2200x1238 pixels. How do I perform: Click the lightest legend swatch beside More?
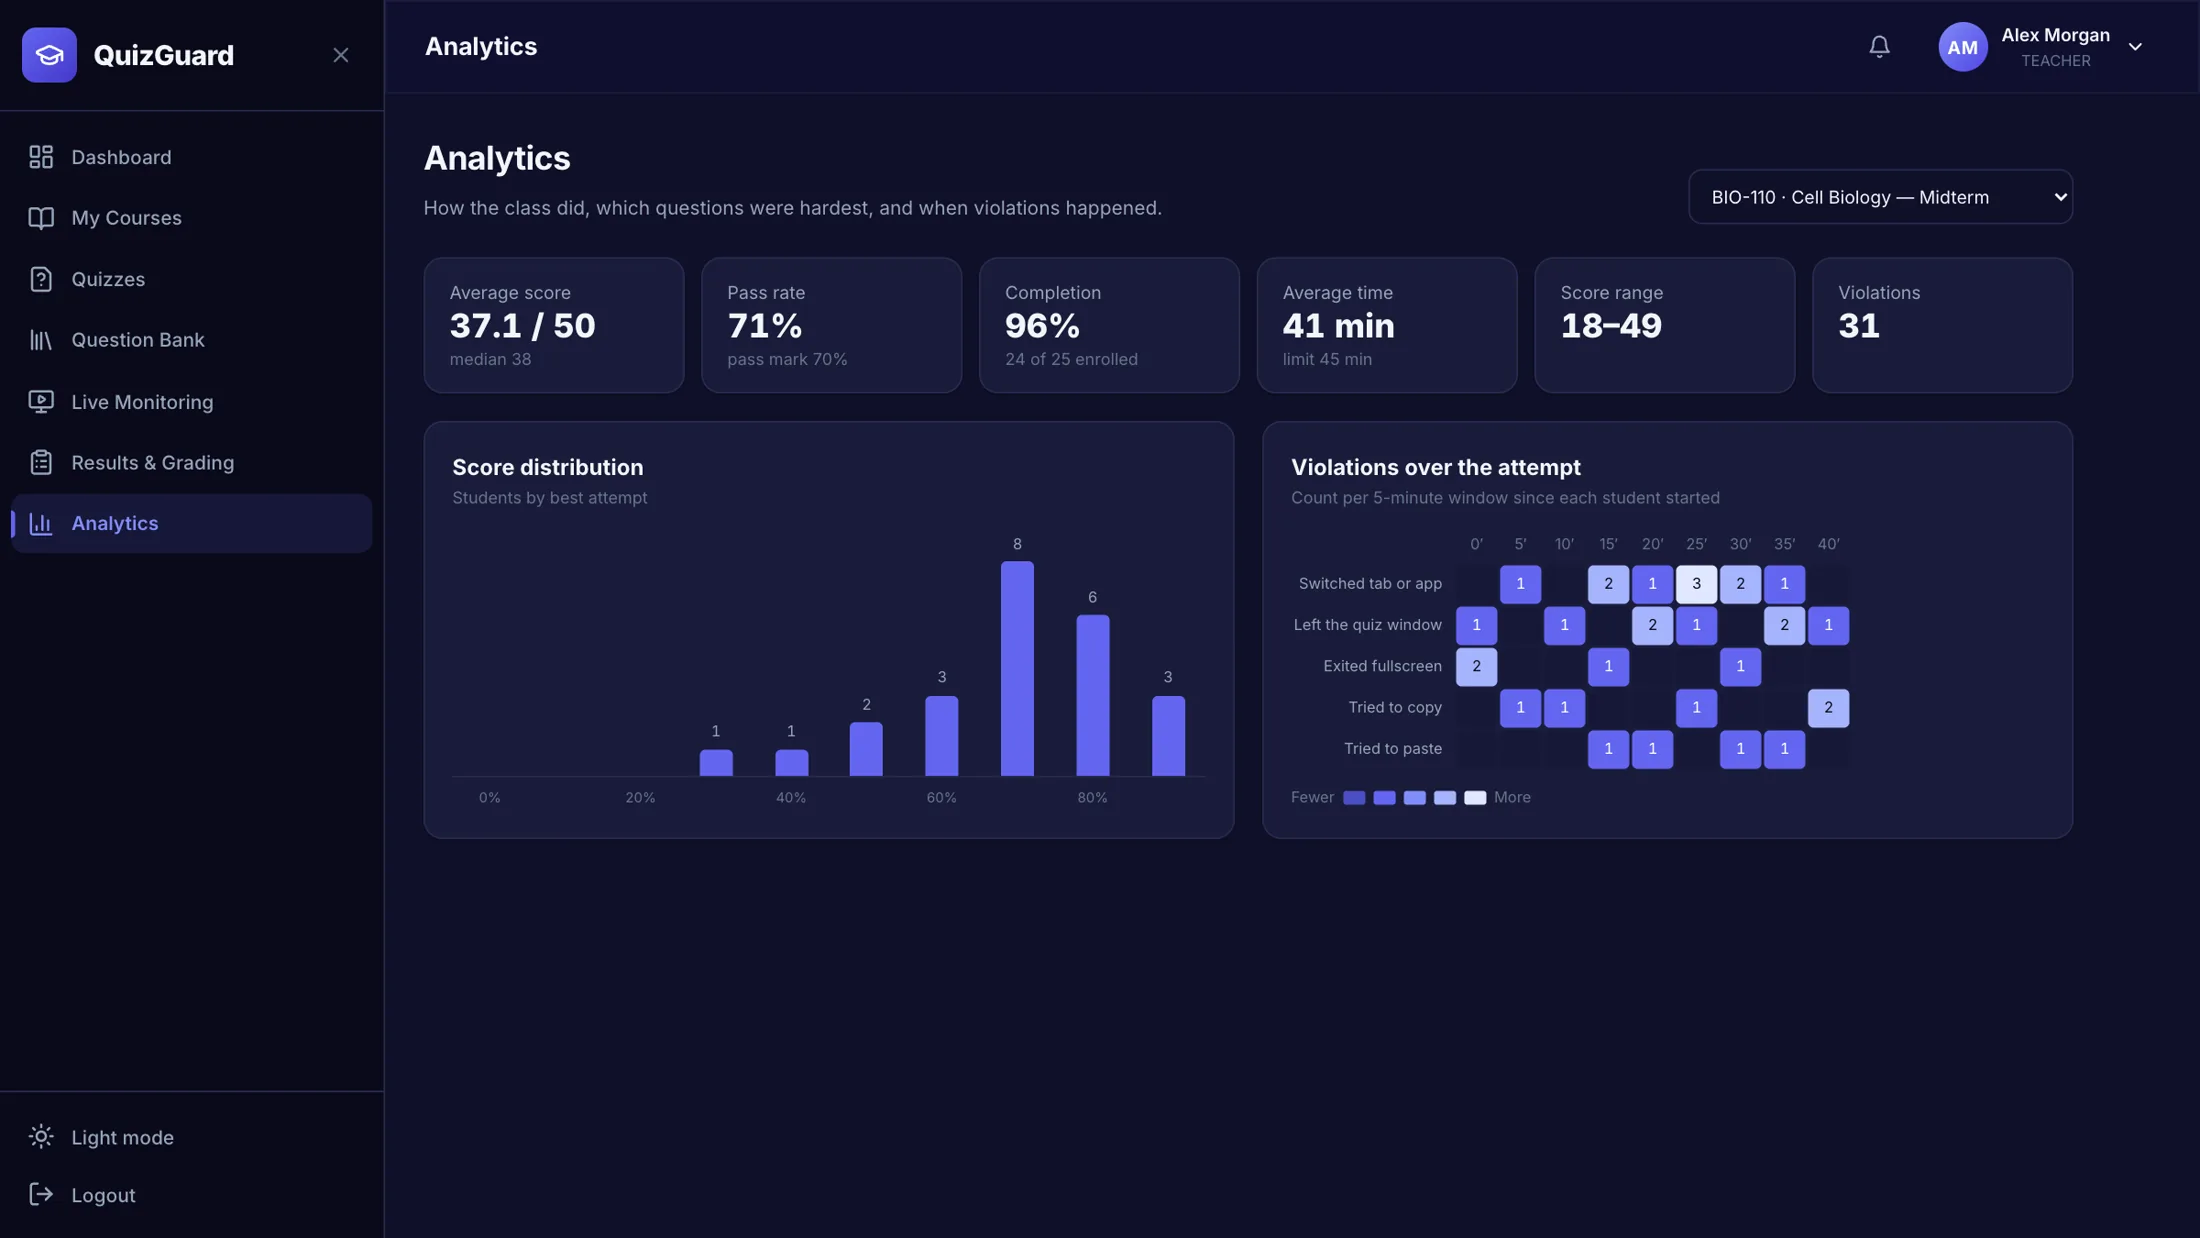point(1475,798)
